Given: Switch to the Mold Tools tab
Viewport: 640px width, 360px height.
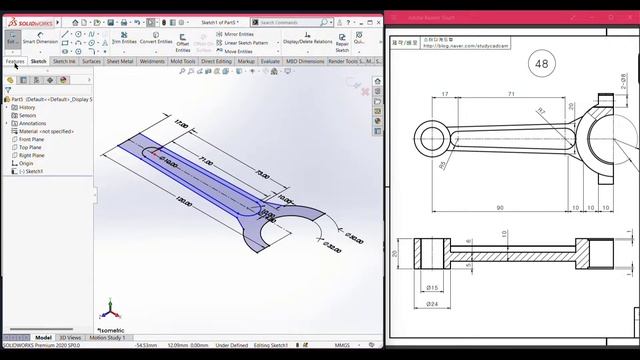Looking at the screenshot, I should tap(183, 61).
